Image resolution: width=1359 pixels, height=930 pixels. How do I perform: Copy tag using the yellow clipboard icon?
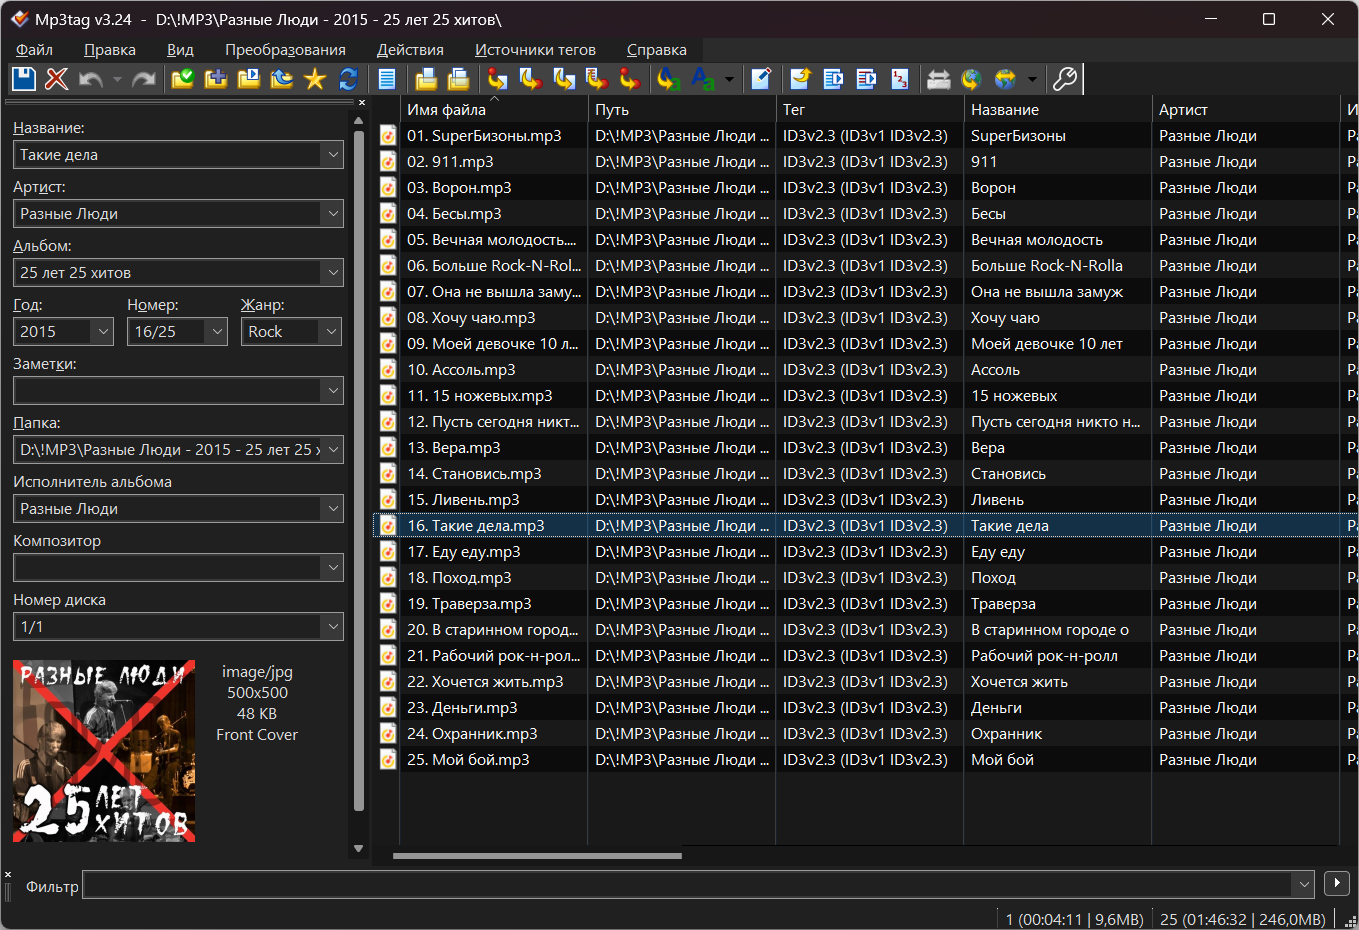coord(426,79)
